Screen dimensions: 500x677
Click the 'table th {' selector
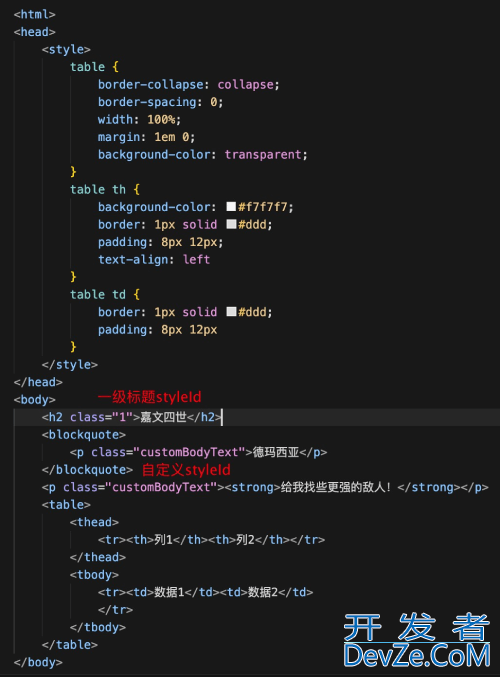[105, 190]
